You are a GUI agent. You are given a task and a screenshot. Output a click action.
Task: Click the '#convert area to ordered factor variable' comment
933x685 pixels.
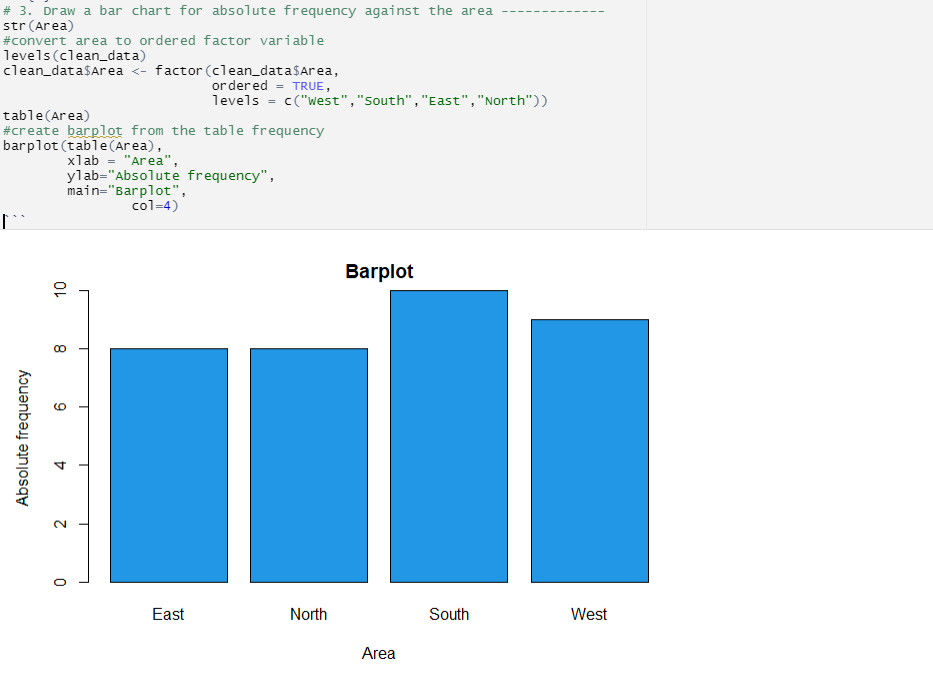coord(164,41)
